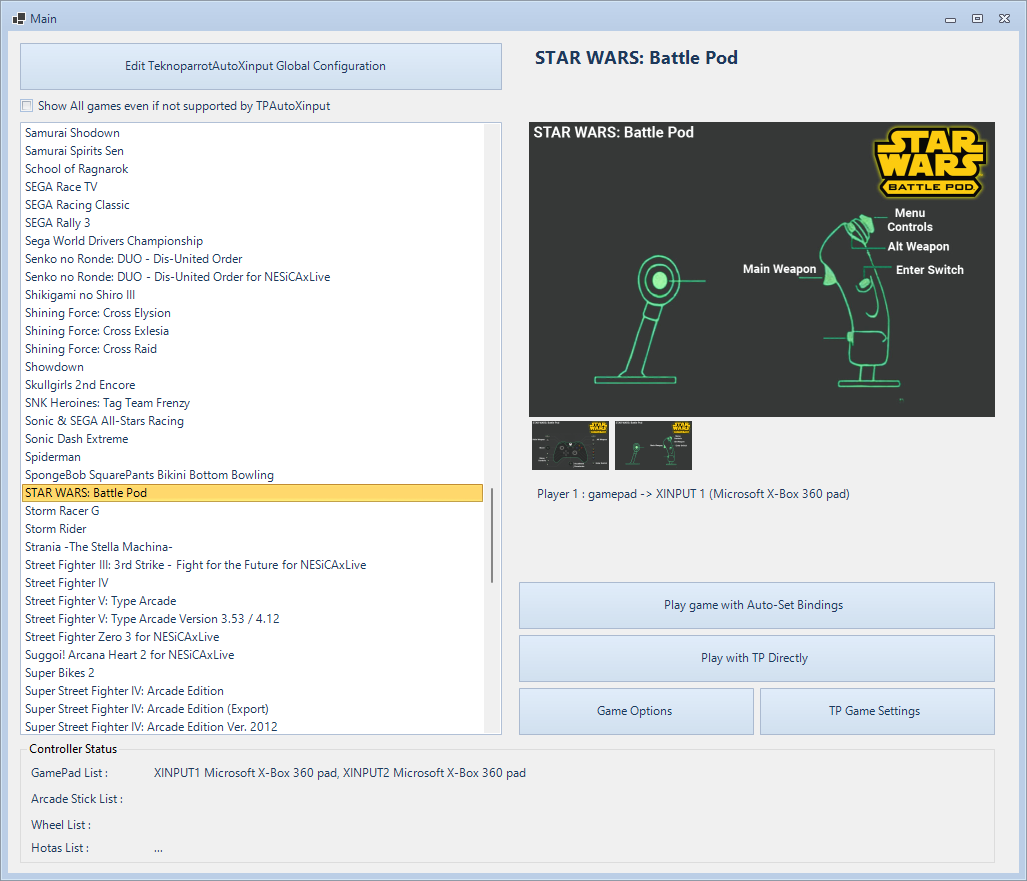The width and height of the screenshot is (1027, 881).
Task: Select Samurai Shodown in game list
Action: coord(252,133)
